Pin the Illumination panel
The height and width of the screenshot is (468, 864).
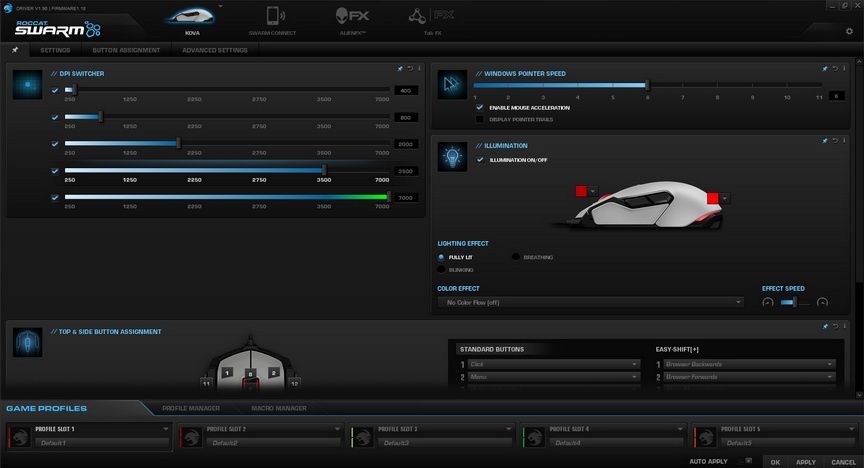[825, 141]
